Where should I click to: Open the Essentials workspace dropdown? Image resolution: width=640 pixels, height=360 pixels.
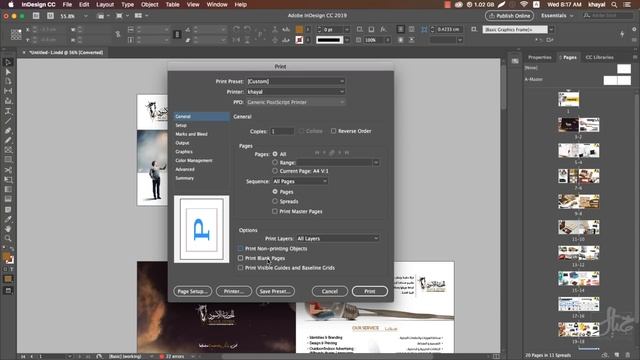[557, 16]
